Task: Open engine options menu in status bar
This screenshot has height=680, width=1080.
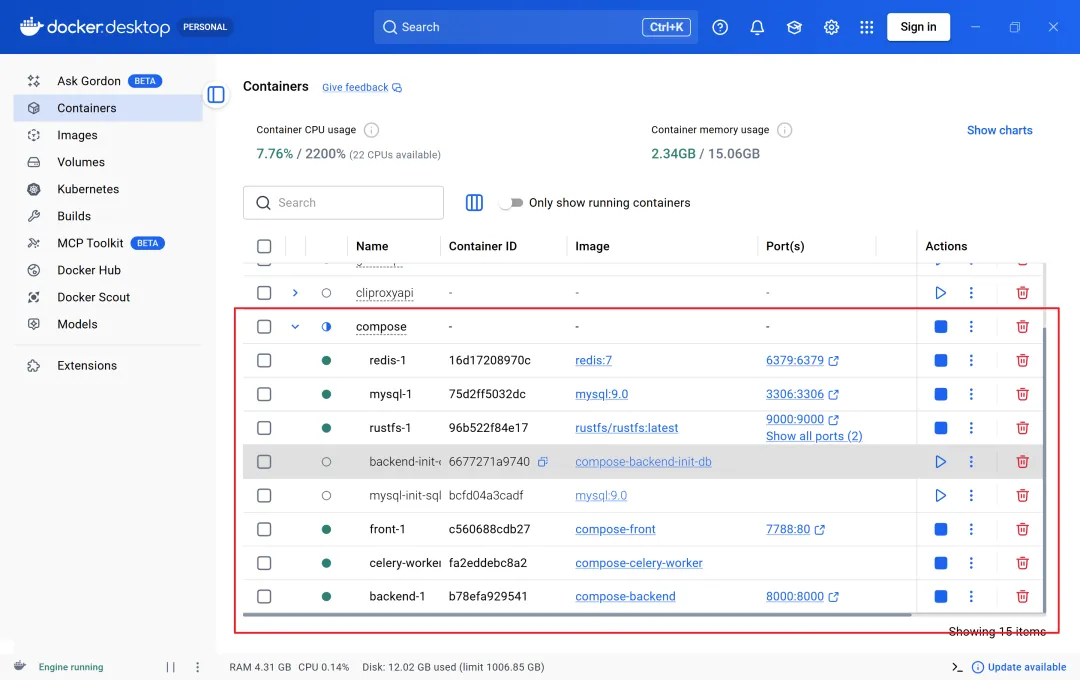Action: point(197,667)
